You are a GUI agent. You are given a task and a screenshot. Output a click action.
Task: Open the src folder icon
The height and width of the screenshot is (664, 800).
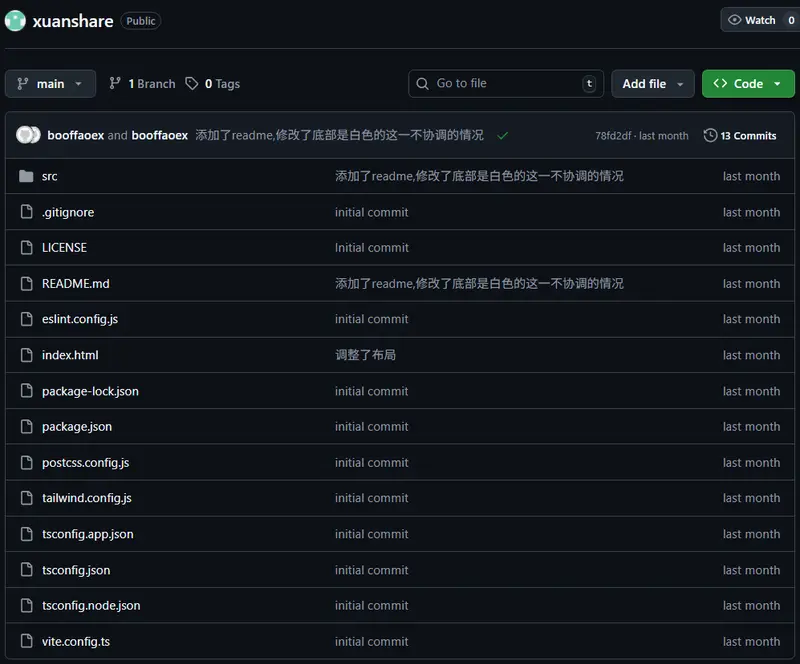(26, 176)
